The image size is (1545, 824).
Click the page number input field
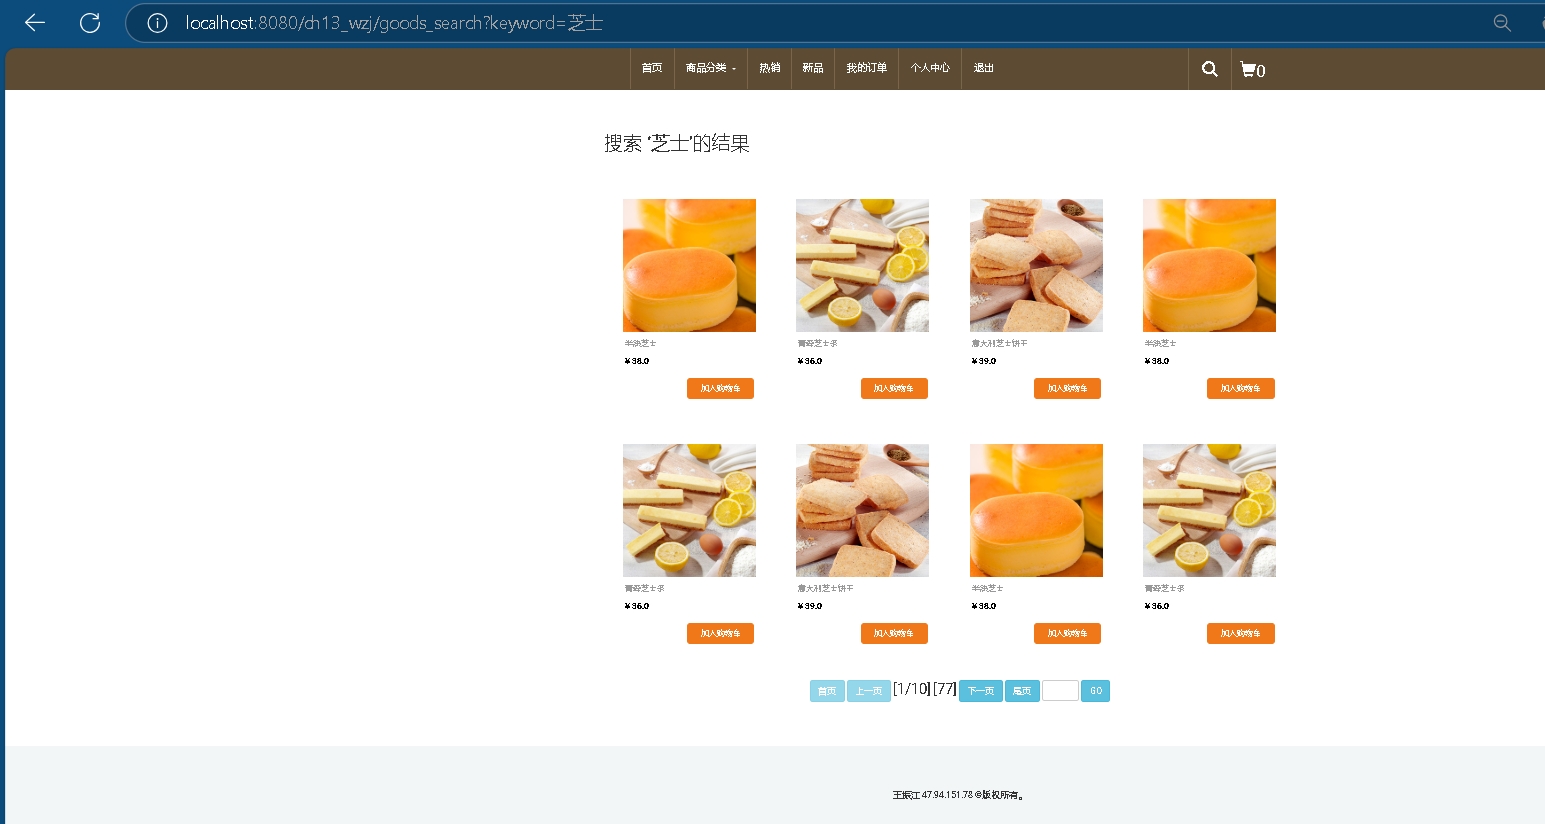click(1060, 691)
